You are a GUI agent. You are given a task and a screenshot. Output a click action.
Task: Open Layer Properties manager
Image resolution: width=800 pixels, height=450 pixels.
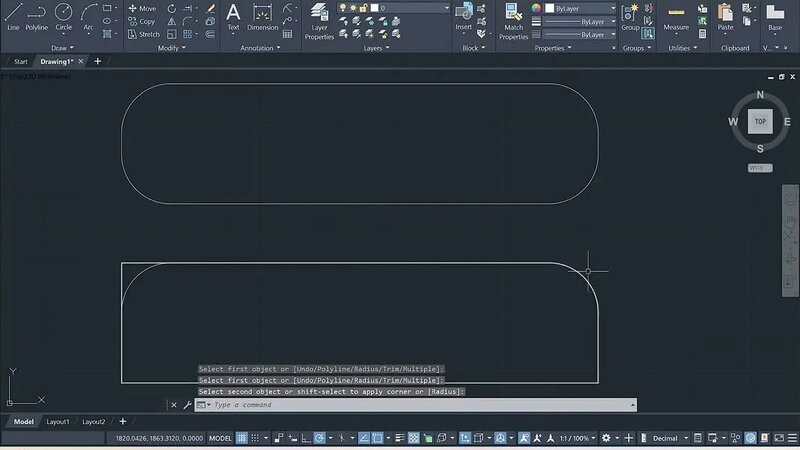point(319,21)
